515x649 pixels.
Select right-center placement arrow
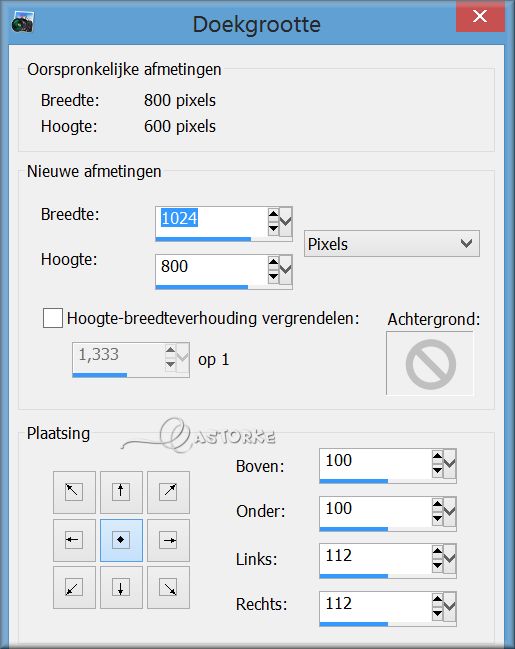point(168,540)
